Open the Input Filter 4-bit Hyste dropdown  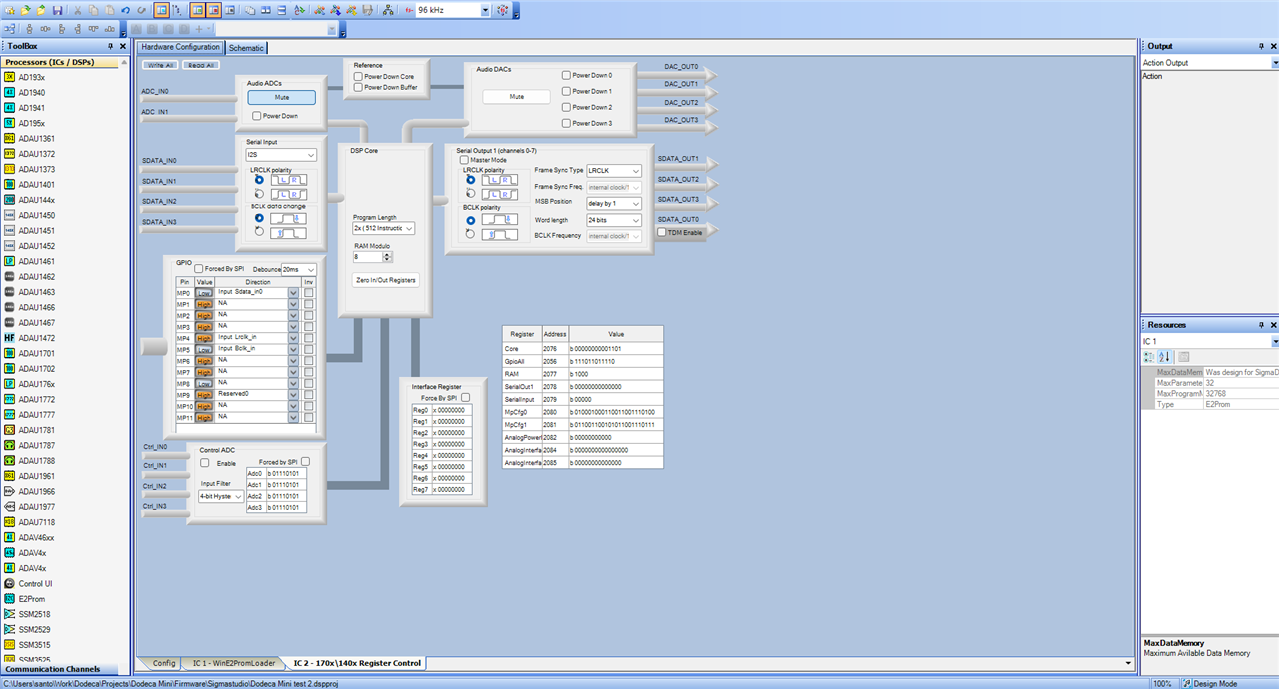click(221, 496)
